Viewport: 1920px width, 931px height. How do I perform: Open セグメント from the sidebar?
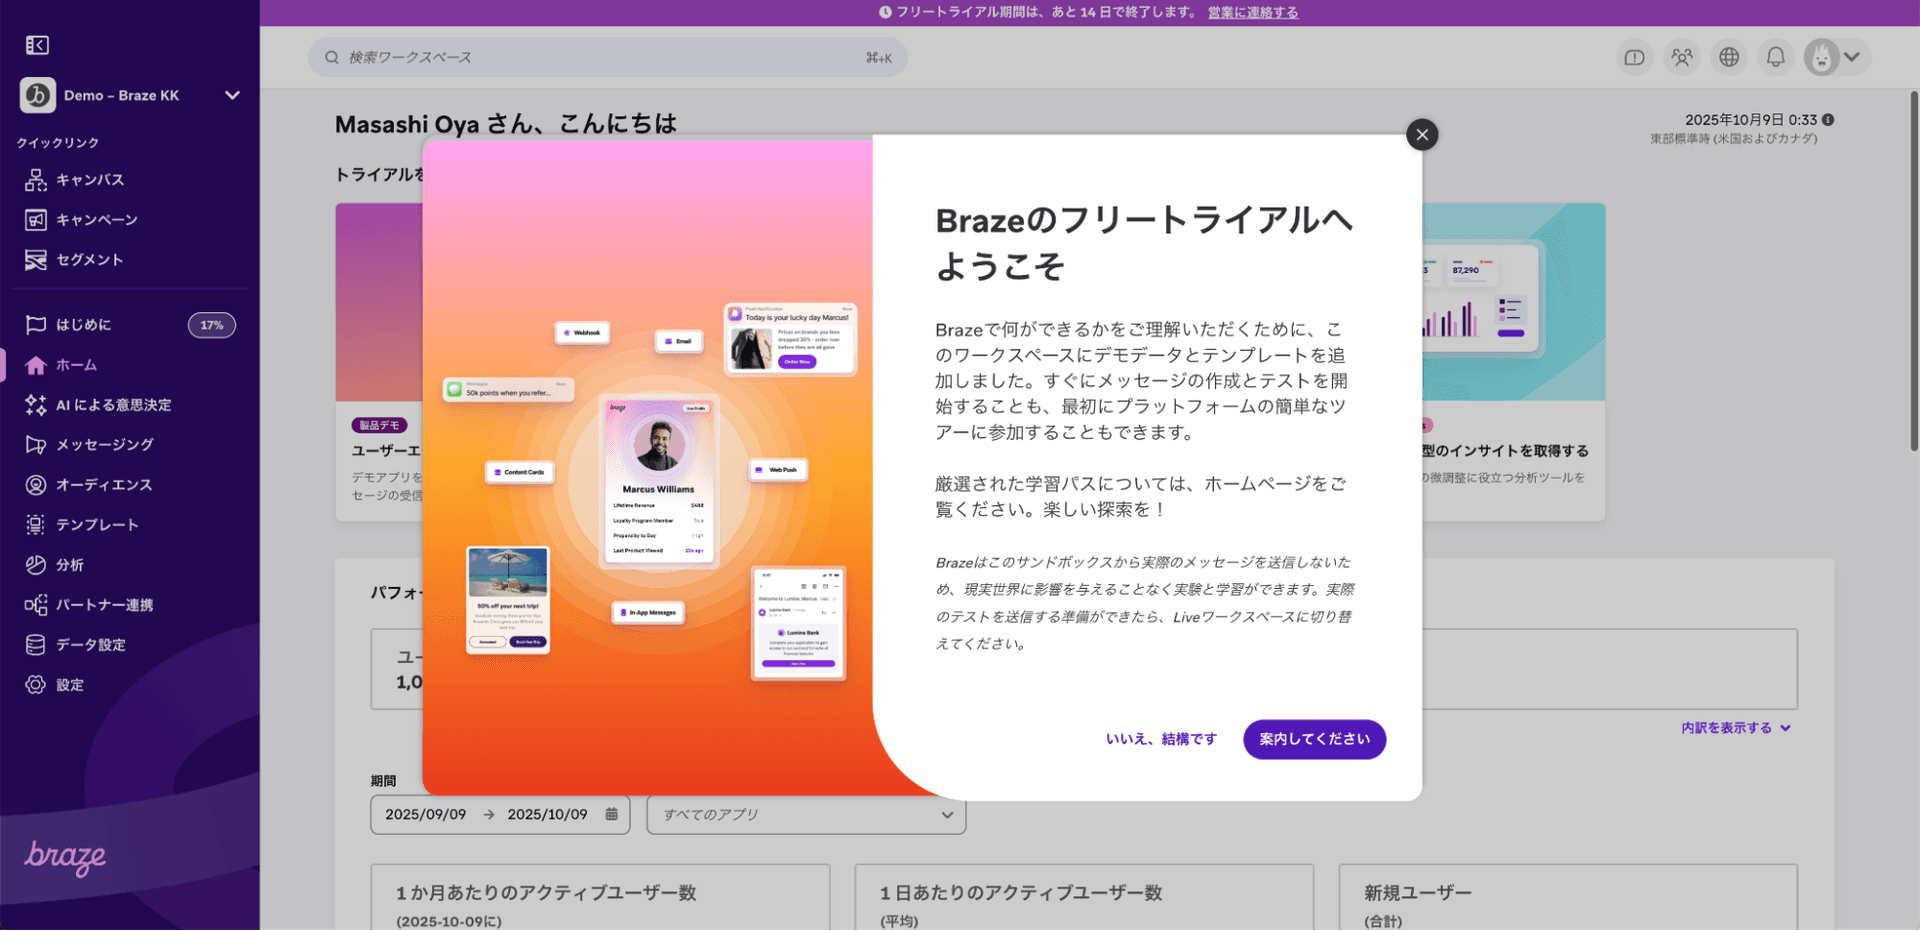[35, 259]
